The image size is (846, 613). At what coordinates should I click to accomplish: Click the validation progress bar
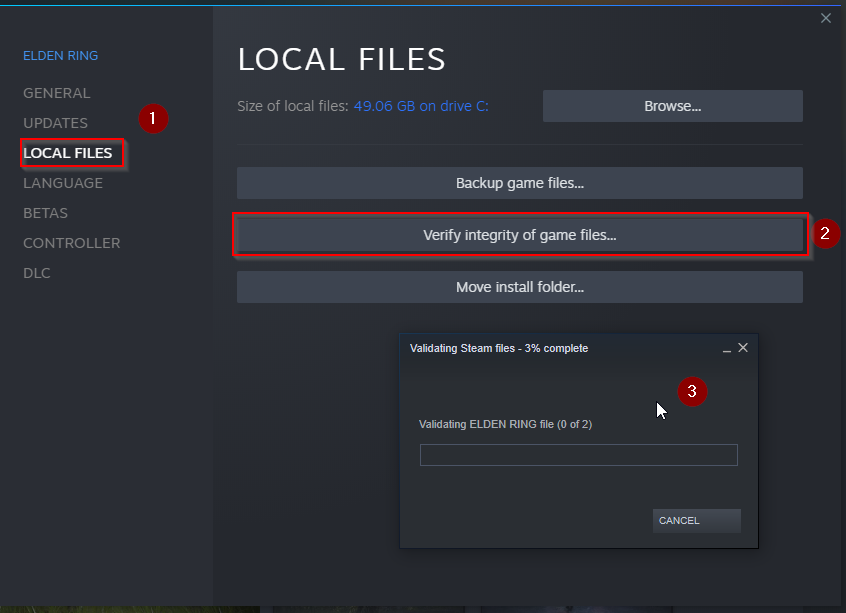pos(578,455)
